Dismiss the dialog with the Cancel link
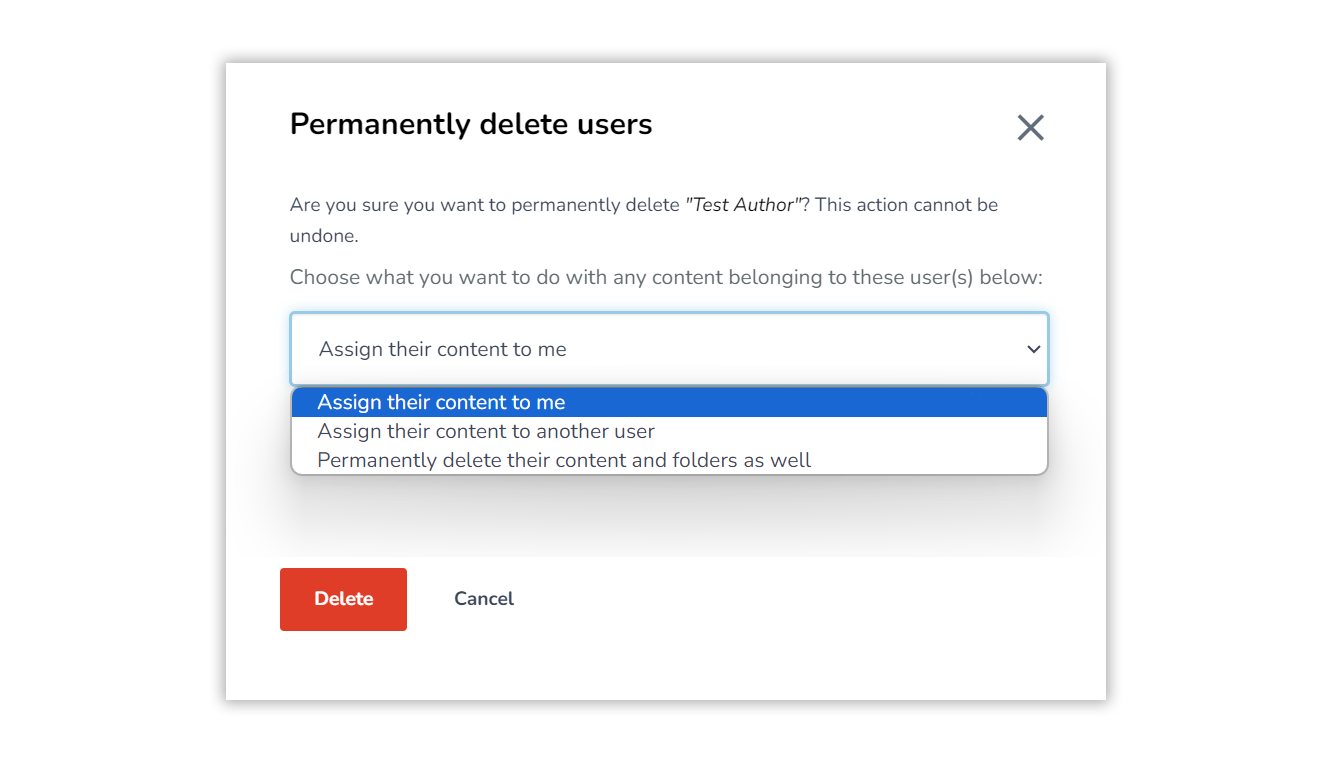The width and height of the screenshot is (1331, 762). click(484, 599)
